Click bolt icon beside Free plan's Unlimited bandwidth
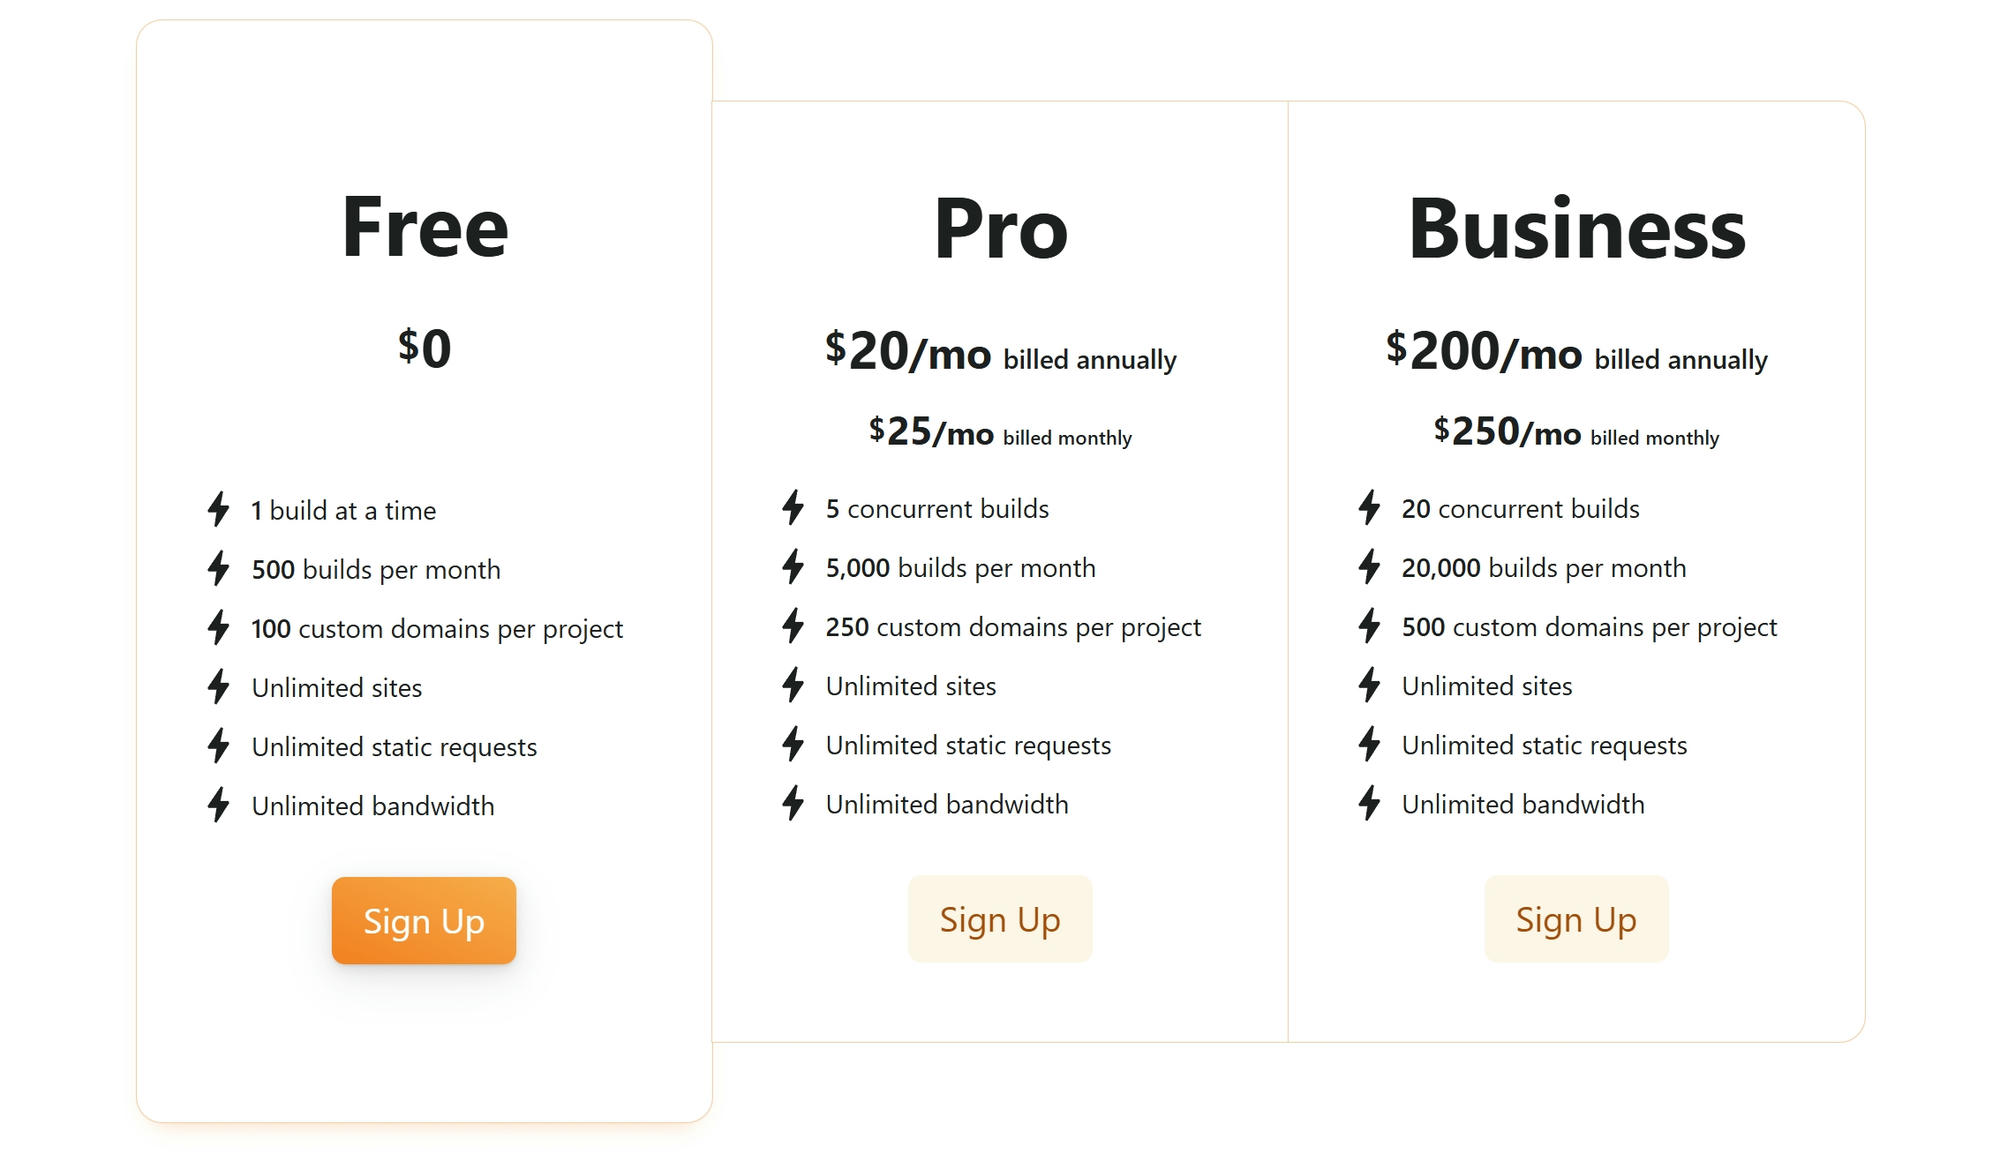This screenshot has height=1154, width=2000. point(218,805)
